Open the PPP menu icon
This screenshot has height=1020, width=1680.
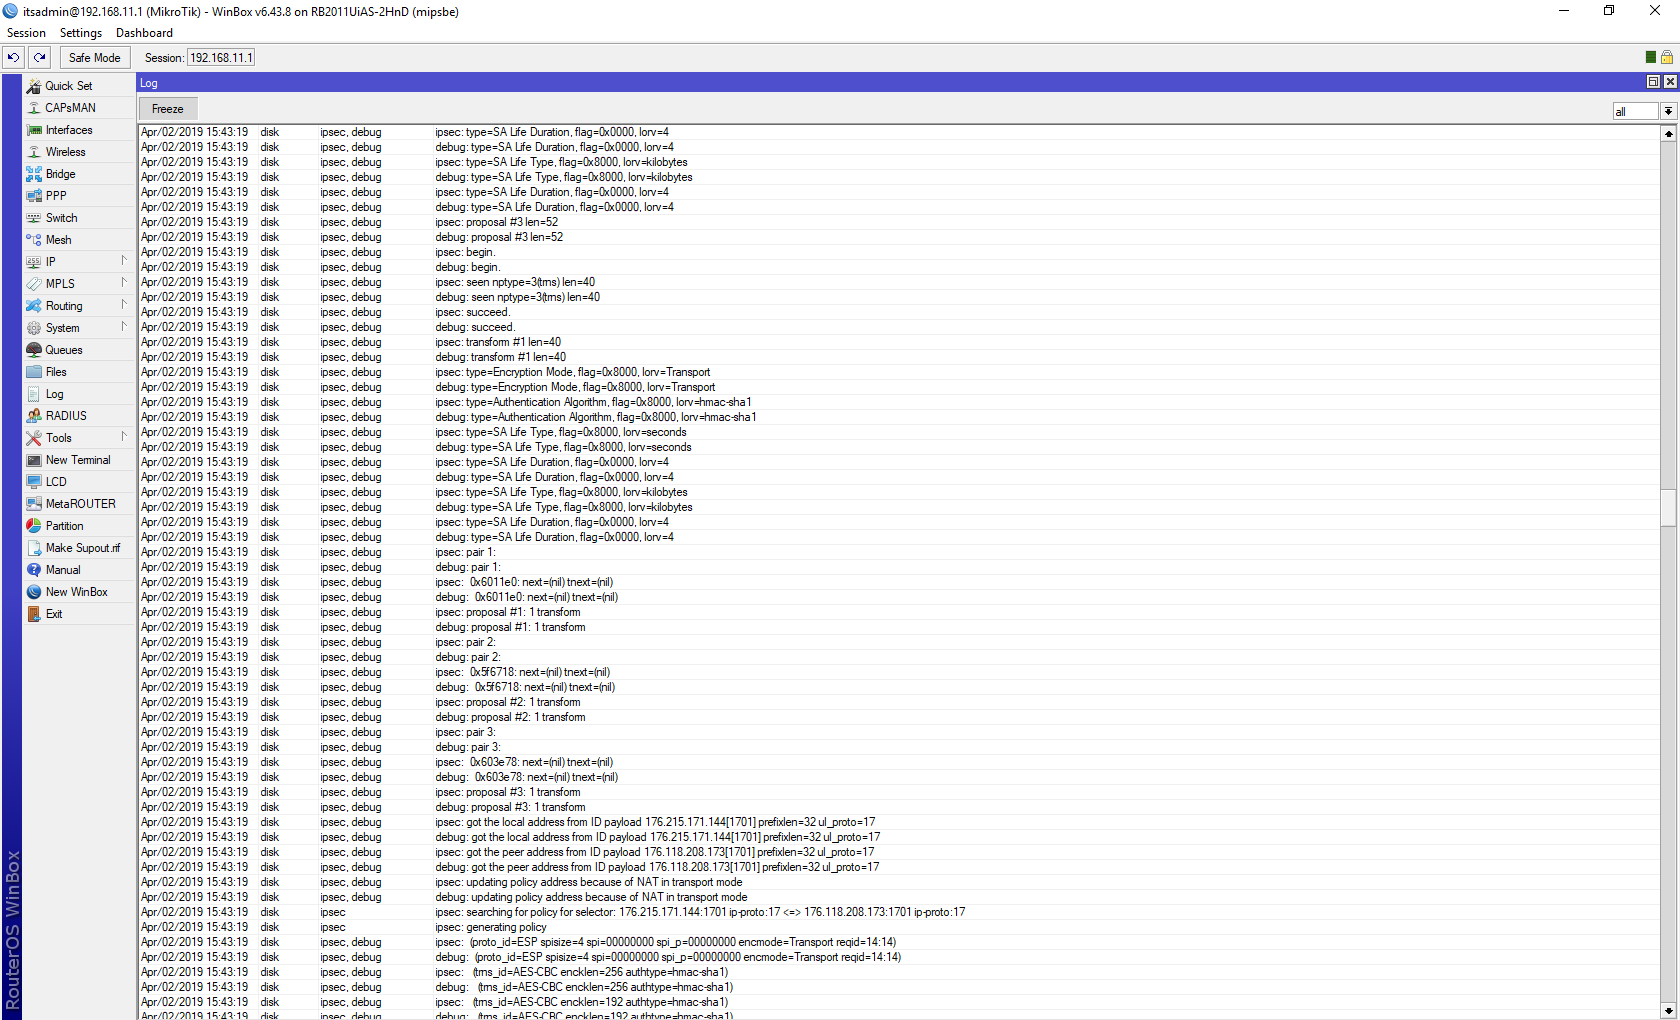pyautogui.click(x=34, y=196)
